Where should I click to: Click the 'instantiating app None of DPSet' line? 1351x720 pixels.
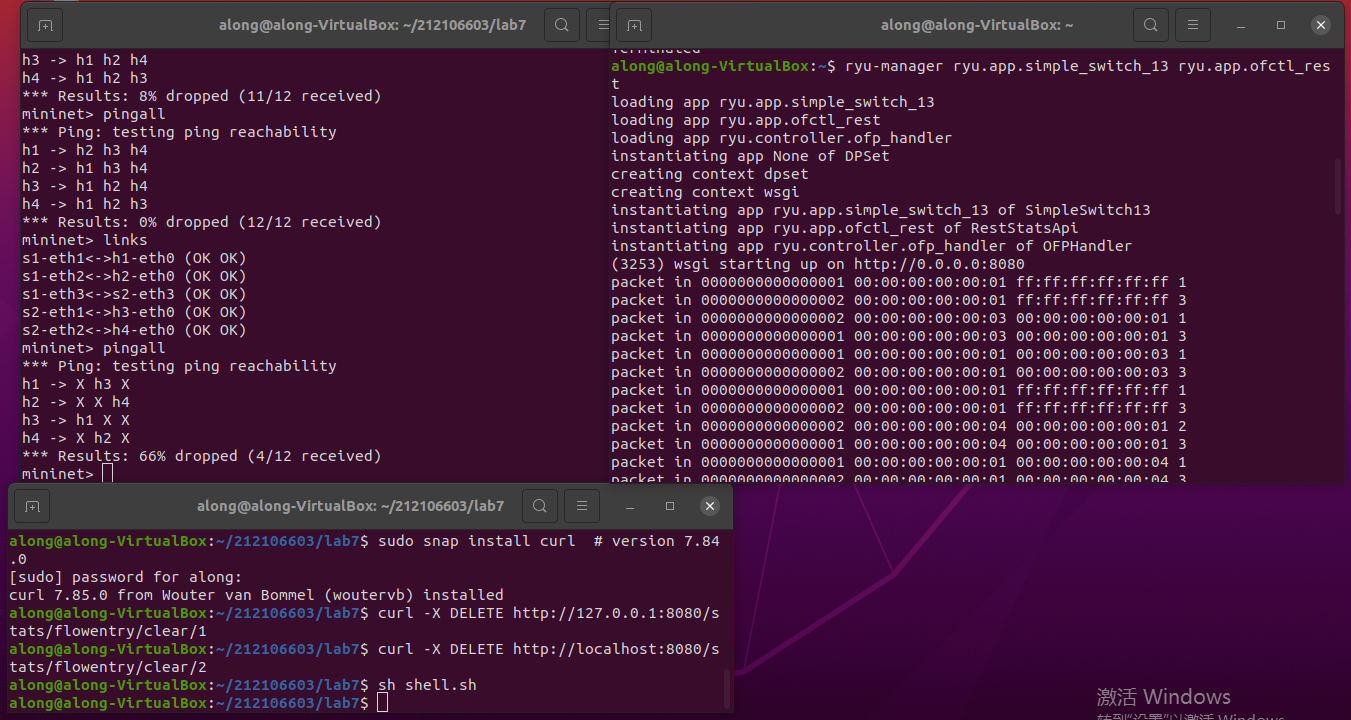click(x=750, y=156)
